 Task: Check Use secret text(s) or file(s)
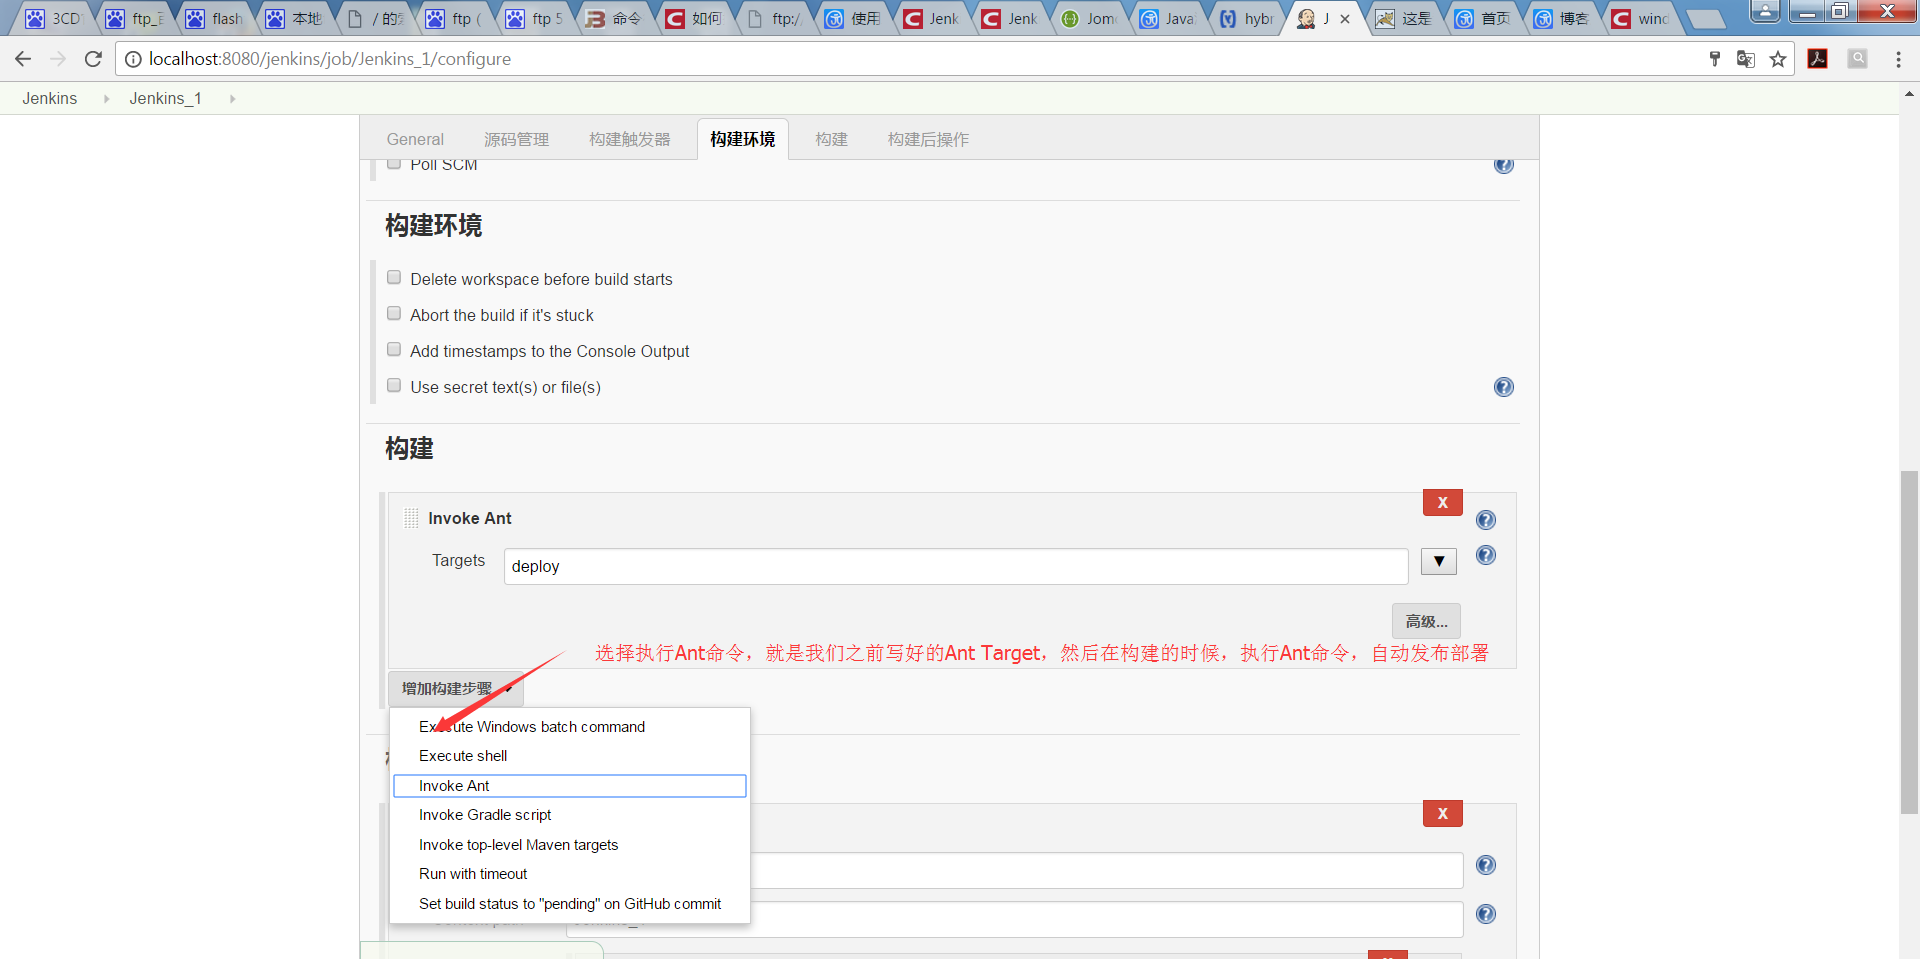[x=394, y=386]
